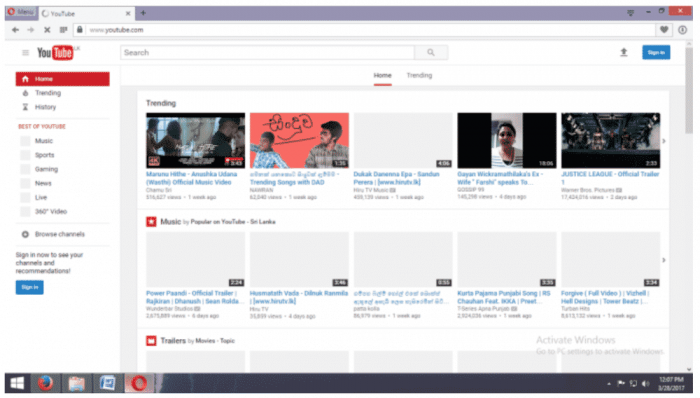700x398 pixels.
Task: Open Justice League trailer thumbnail
Action: pyautogui.click(x=610, y=141)
